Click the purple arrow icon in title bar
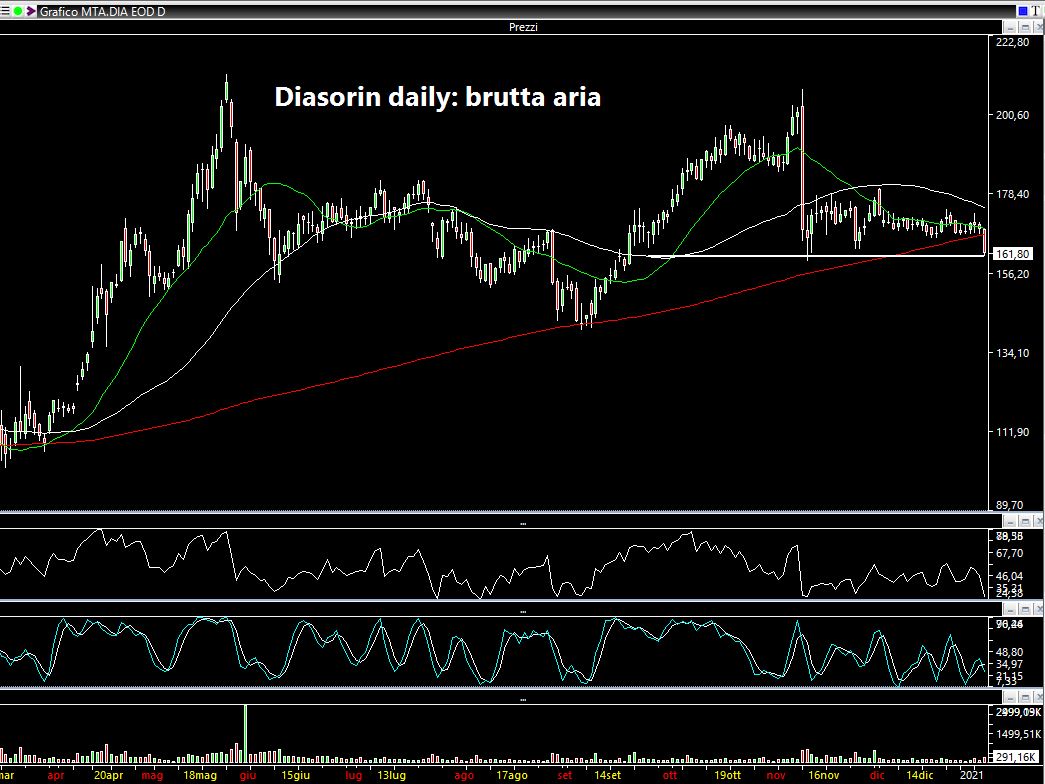Image resolution: width=1045 pixels, height=784 pixels. (x=31, y=11)
